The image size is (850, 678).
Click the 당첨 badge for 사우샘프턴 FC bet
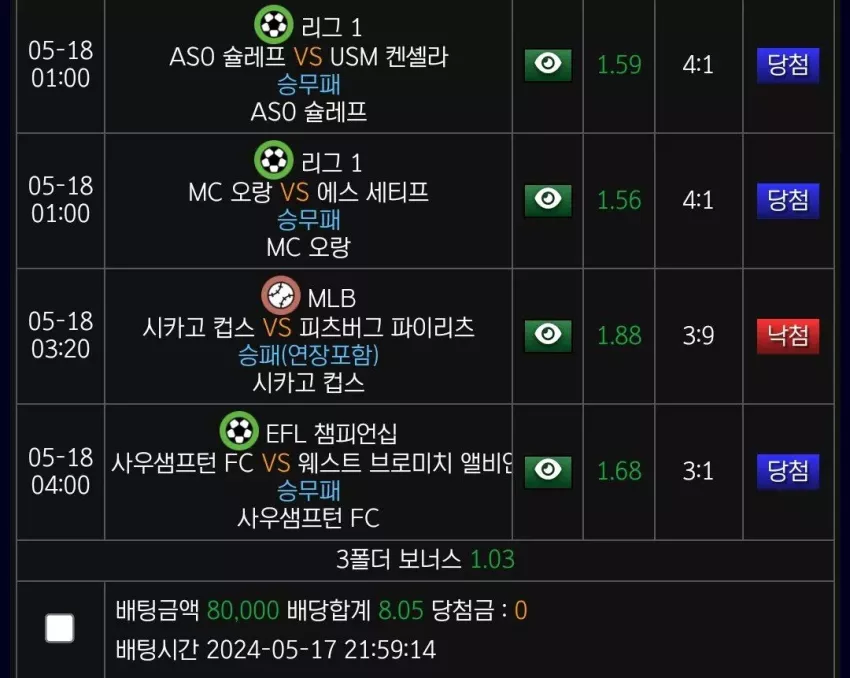click(788, 472)
